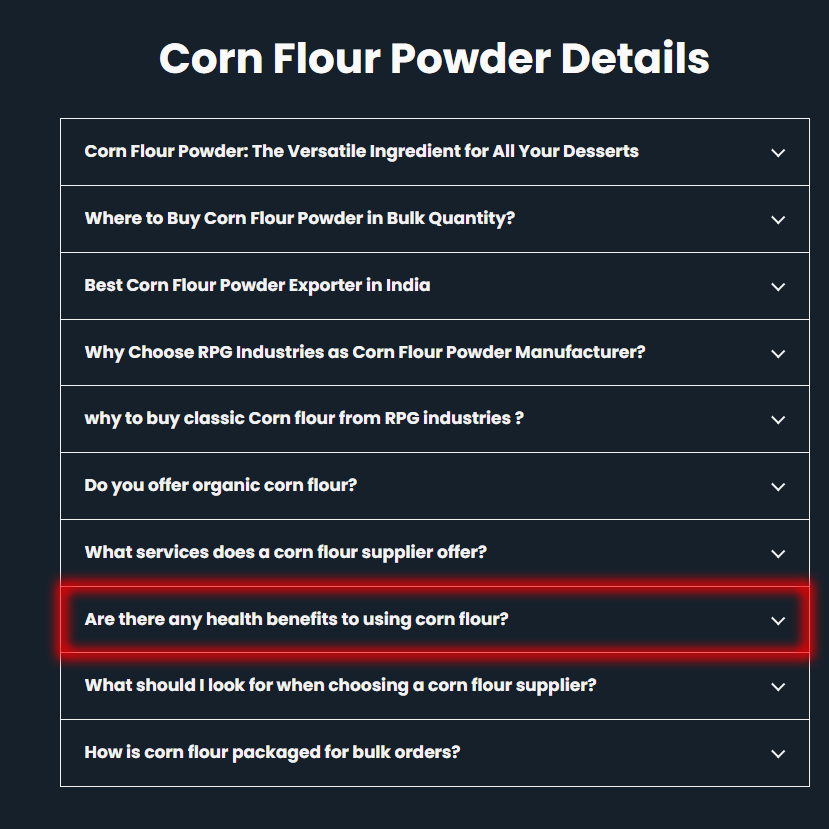Click chevron on 'Best Corn Flour Powder Exporter' row
The width and height of the screenshot is (829, 829).
(778, 287)
